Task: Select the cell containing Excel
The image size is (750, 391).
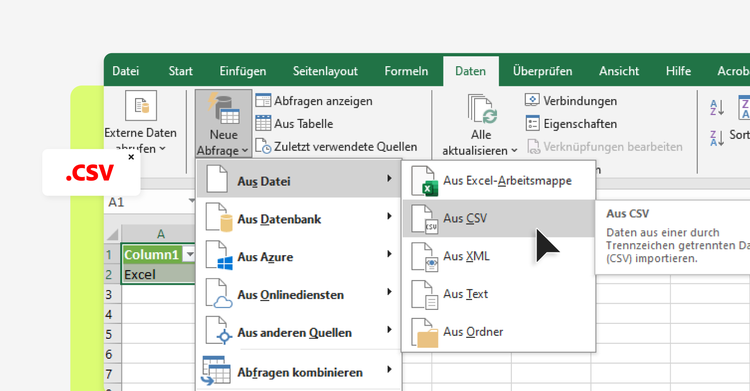Action: pos(158,274)
